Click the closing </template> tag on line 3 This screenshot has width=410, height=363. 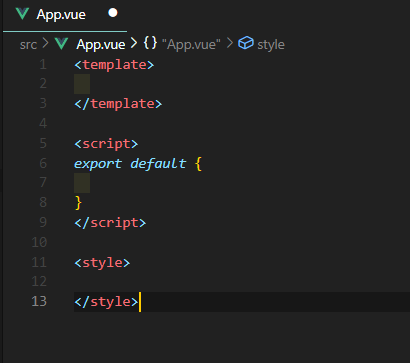118,104
